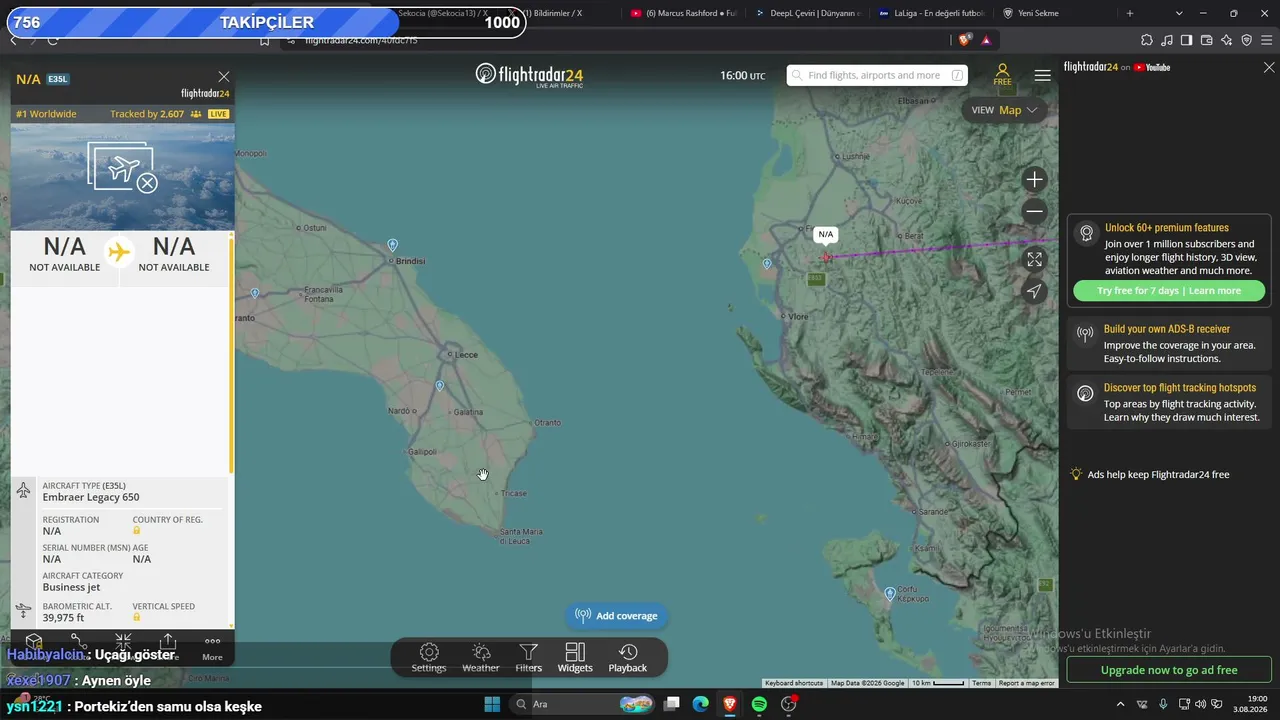Open the Windows Start menu
The height and width of the screenshot is (720, 1280).
tap(492, 704)
